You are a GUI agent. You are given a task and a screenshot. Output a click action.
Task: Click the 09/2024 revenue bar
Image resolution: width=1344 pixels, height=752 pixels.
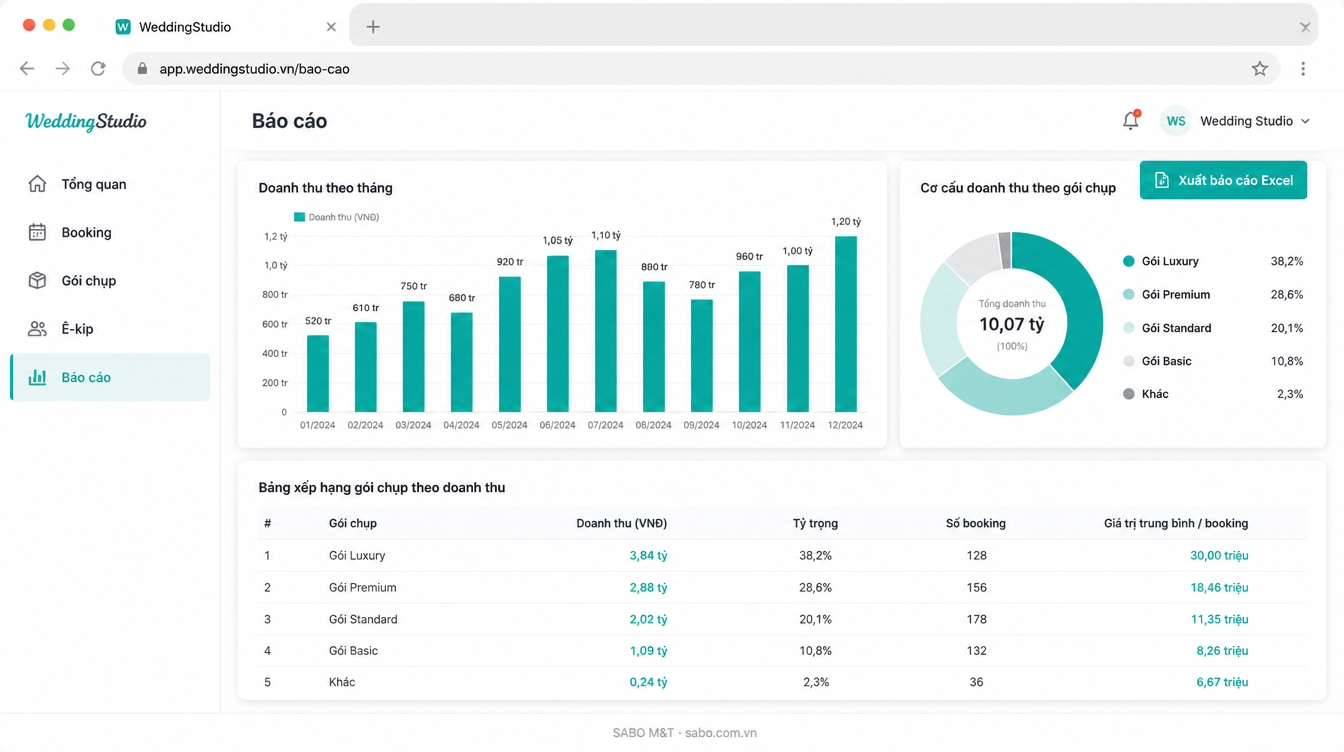click(x=702, y=356)
